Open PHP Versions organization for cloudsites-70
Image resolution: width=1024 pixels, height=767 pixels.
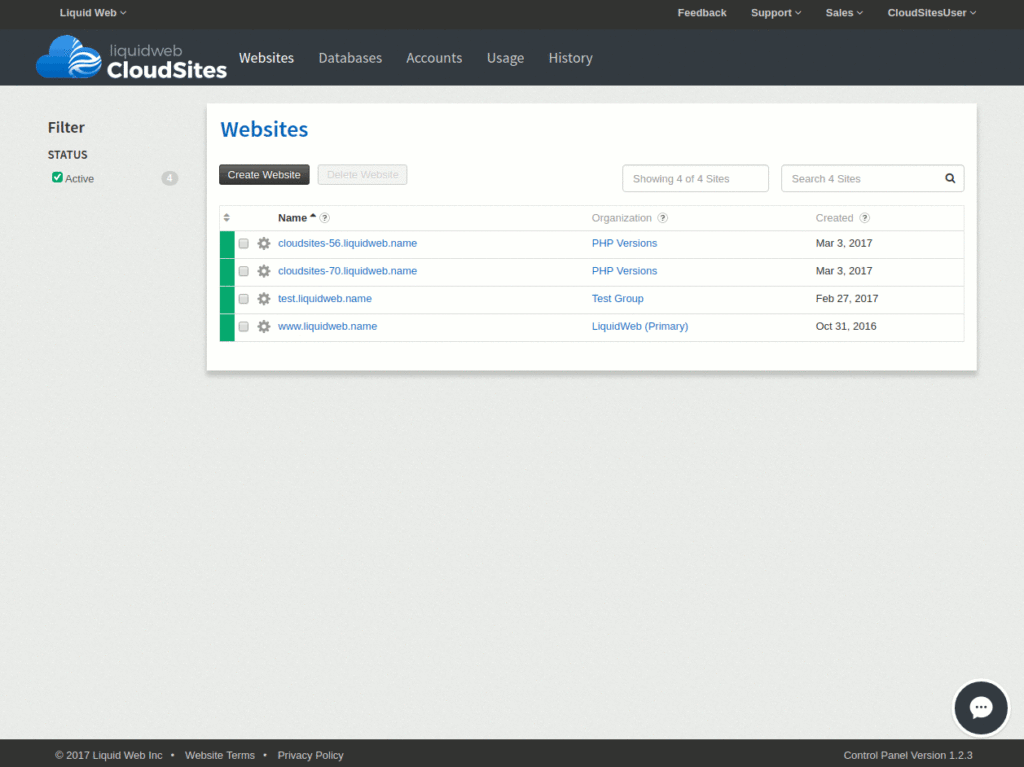[x=624, y=271]
